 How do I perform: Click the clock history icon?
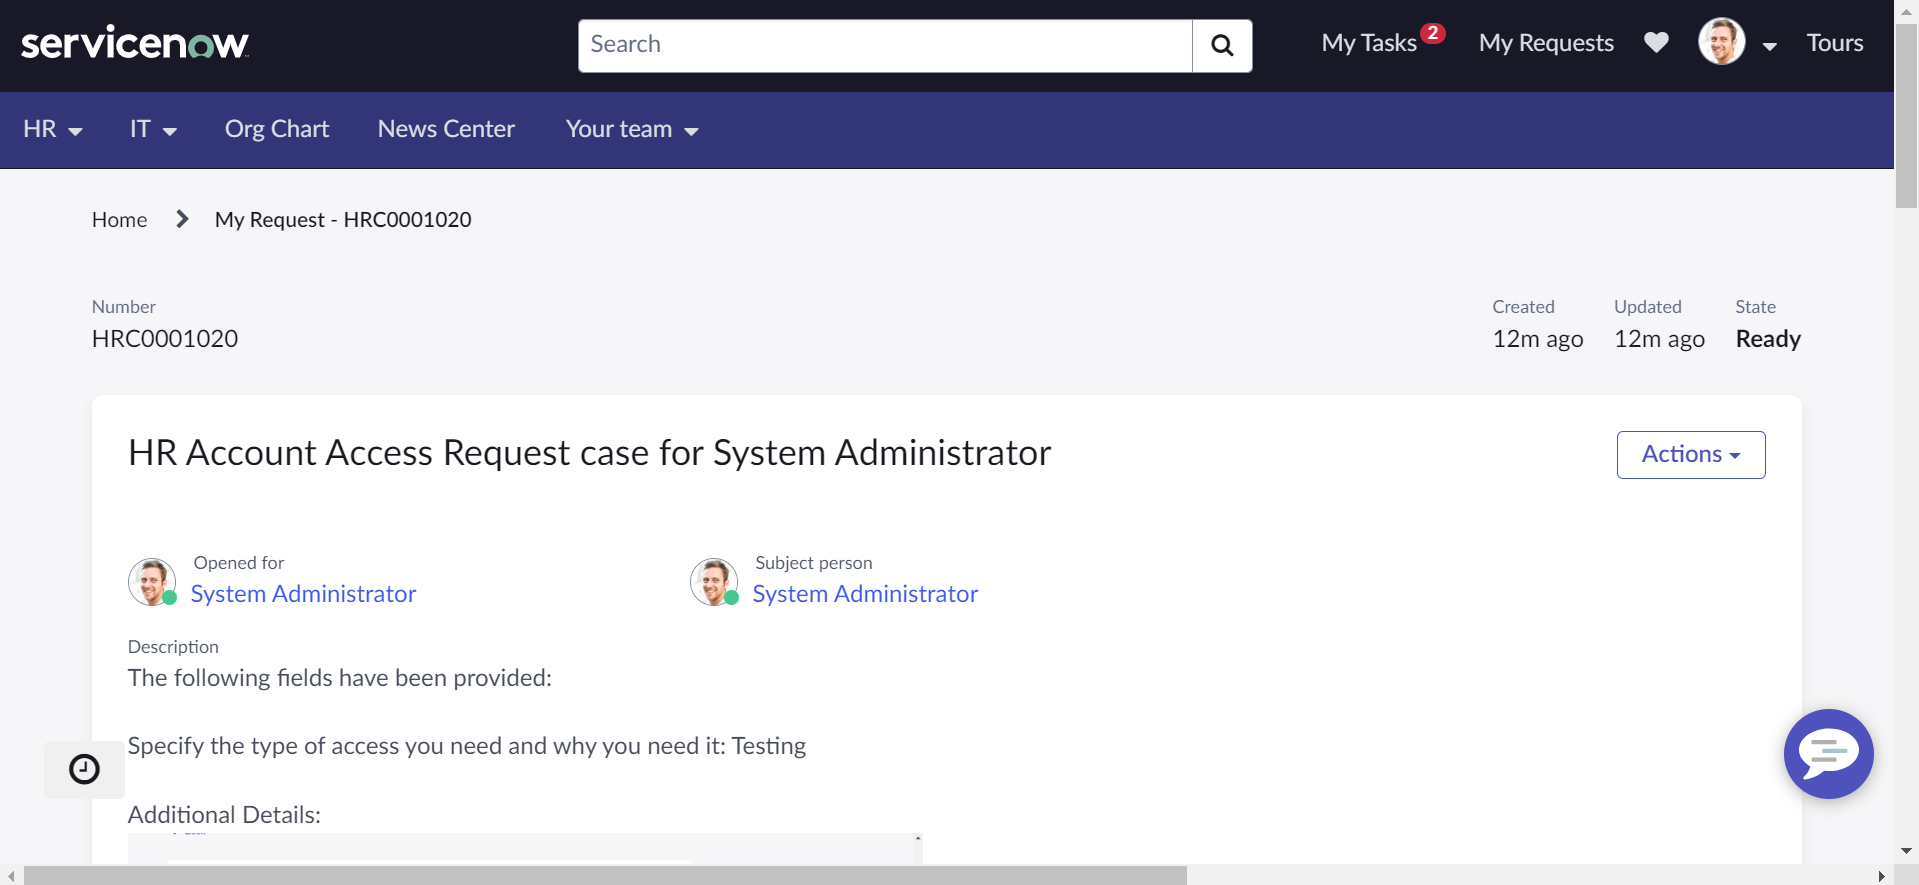pos(84,769)
